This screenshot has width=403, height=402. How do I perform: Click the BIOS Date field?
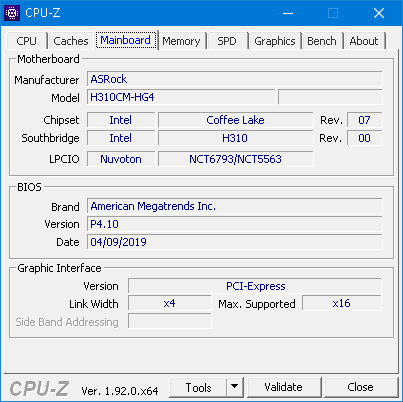235,242
